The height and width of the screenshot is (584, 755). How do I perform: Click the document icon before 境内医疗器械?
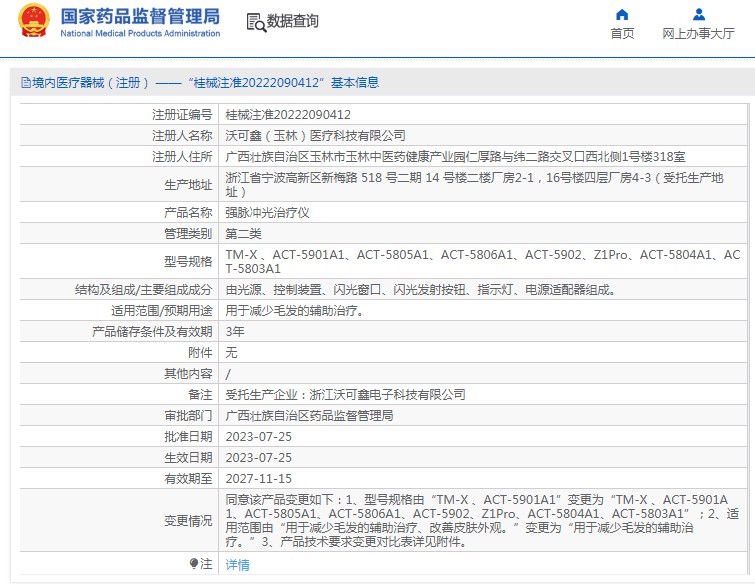(x=26, y=82)
